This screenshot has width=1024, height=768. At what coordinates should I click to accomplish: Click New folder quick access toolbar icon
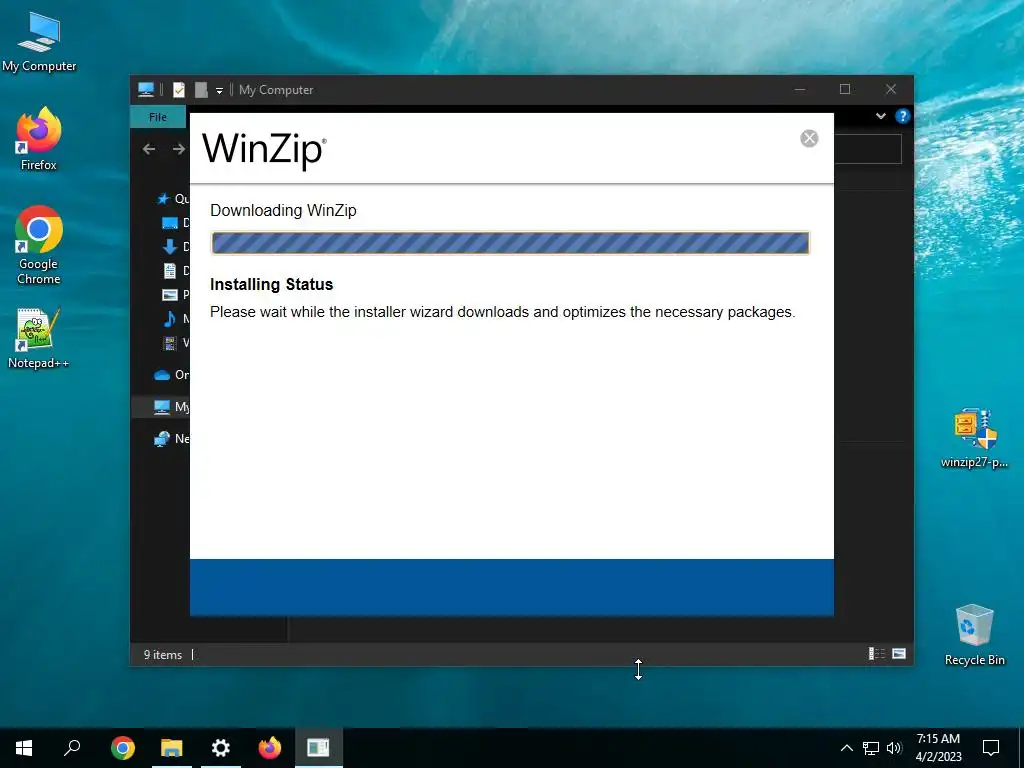pyautogui.click(x=201, y=90)
